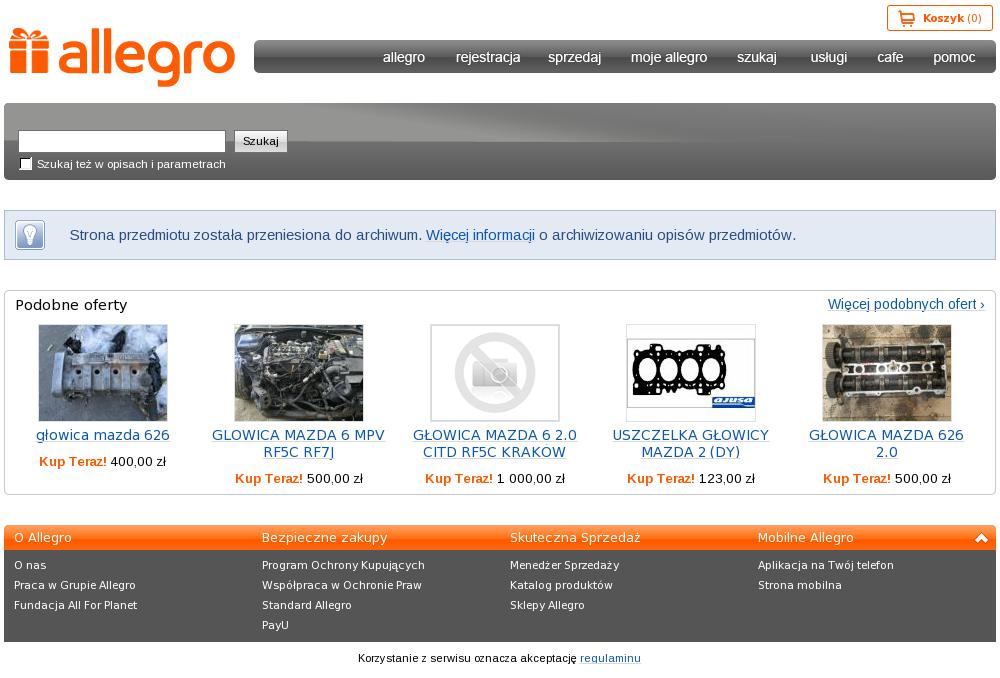The height and width of the screenshot is (678, 1000).
Task: Open 'Praca w Grupie Allegro' link
Action: coord(75,585)
